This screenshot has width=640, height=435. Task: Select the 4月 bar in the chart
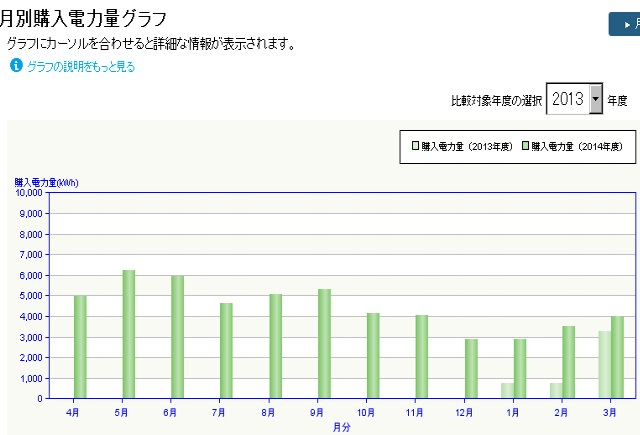pyautogui.click(x=80, y=346)
